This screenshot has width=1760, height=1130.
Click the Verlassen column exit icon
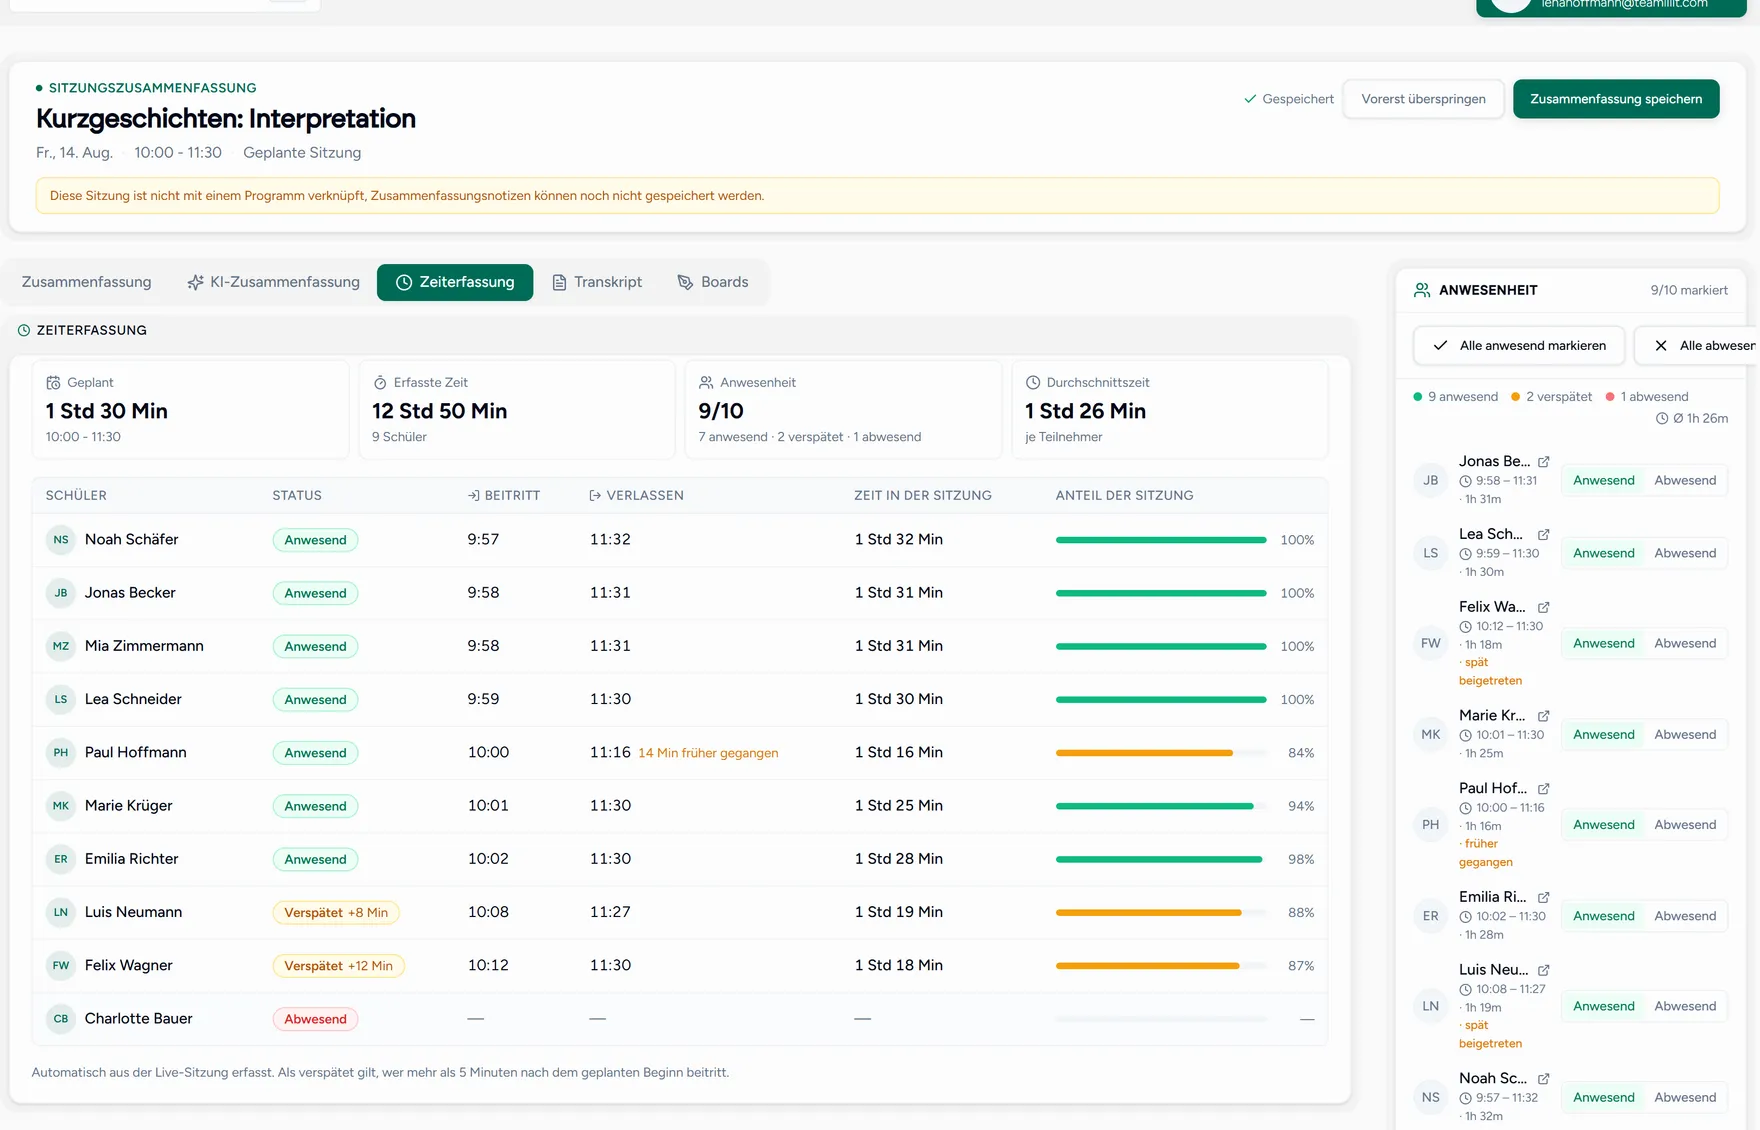(x=595, y=496)
